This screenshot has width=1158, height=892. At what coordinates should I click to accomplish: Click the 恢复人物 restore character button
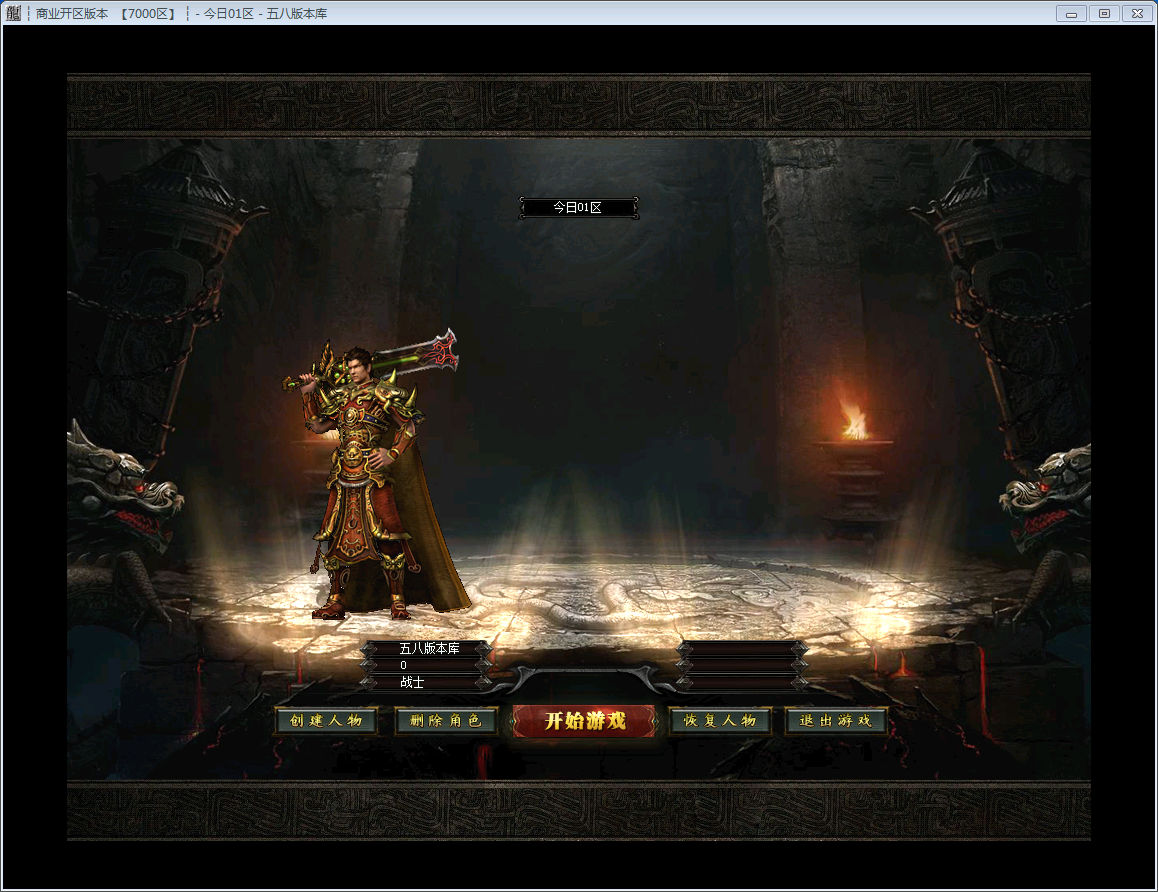pos(720,721)
